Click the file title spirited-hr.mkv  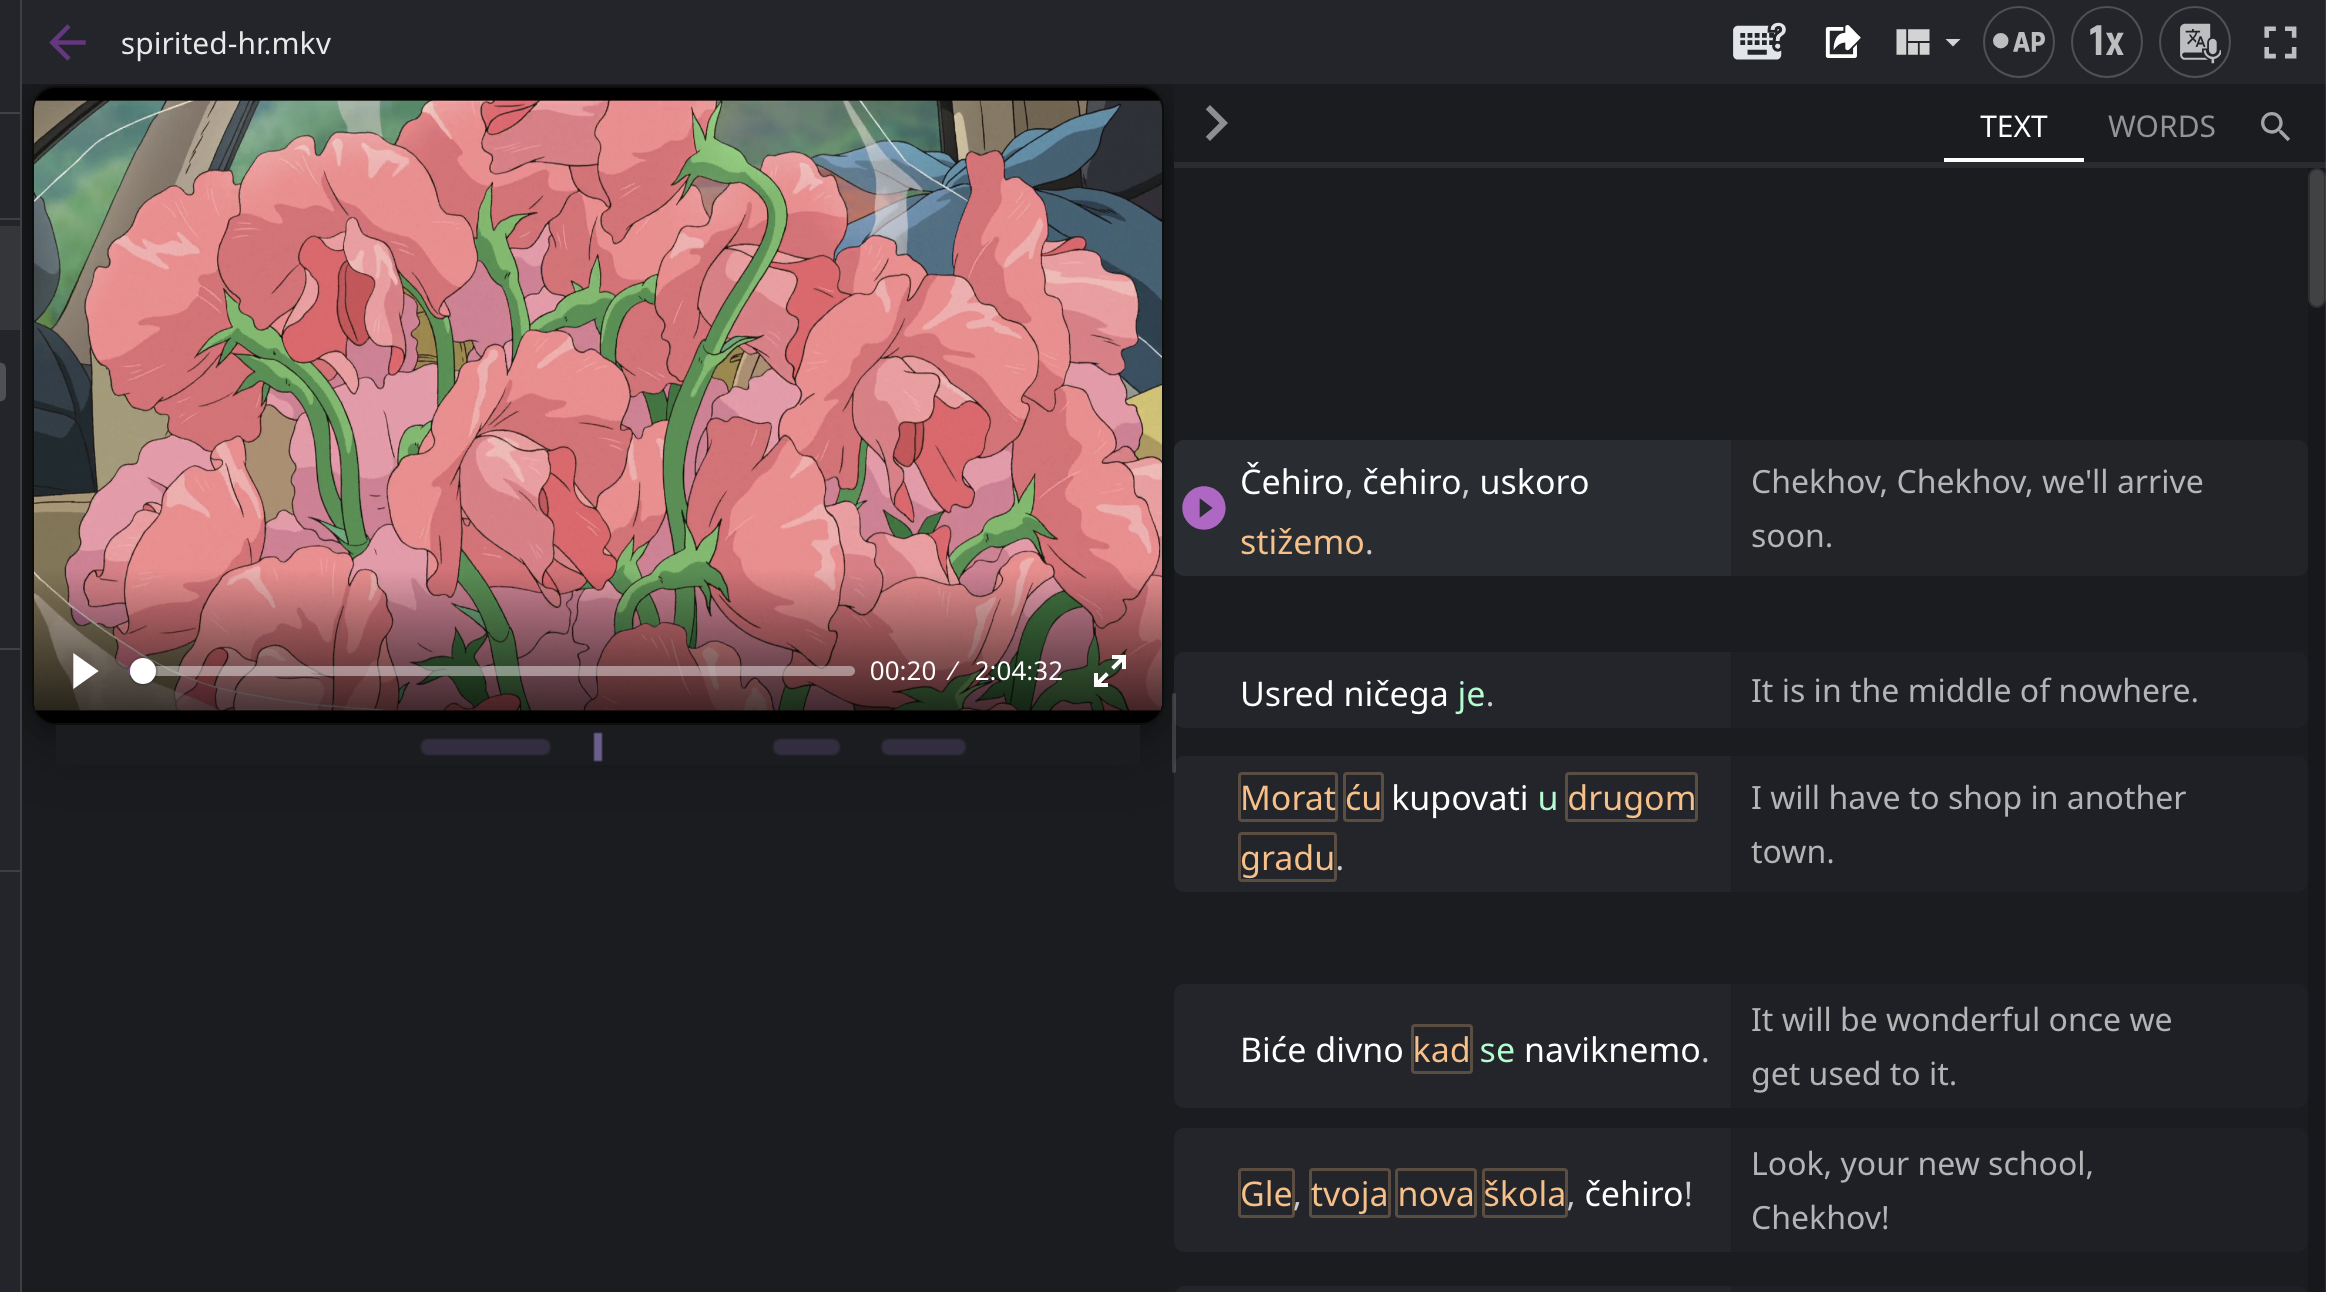[x=225, y=44]
